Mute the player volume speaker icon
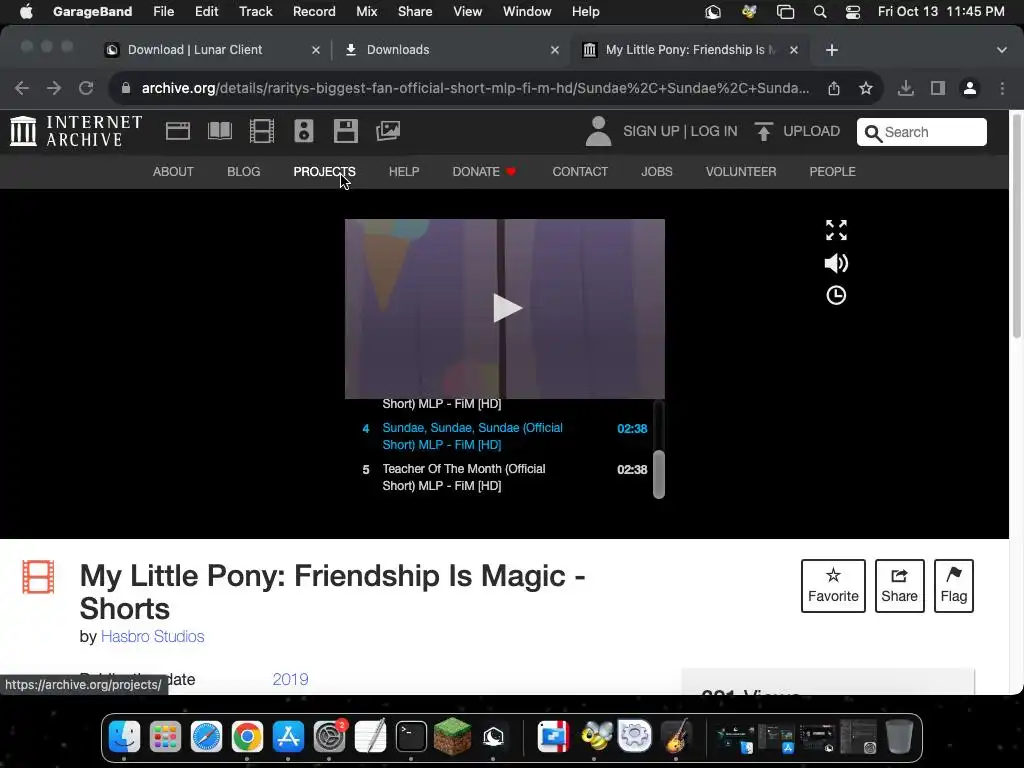This screenshot has height=768, width=1024. (836, 263)
